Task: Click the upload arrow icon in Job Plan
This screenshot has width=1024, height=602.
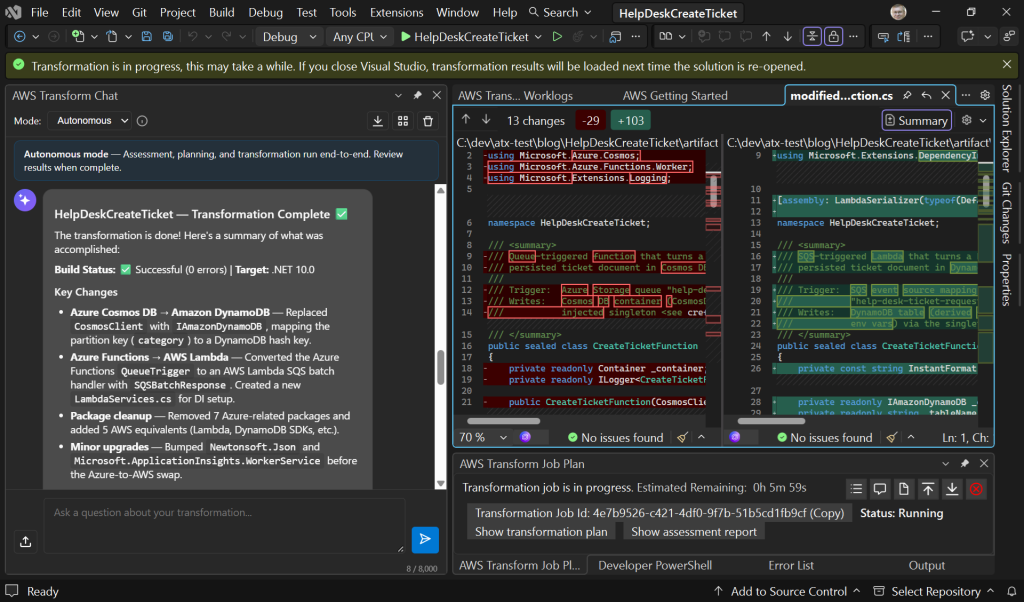Action: coord(928,488)
